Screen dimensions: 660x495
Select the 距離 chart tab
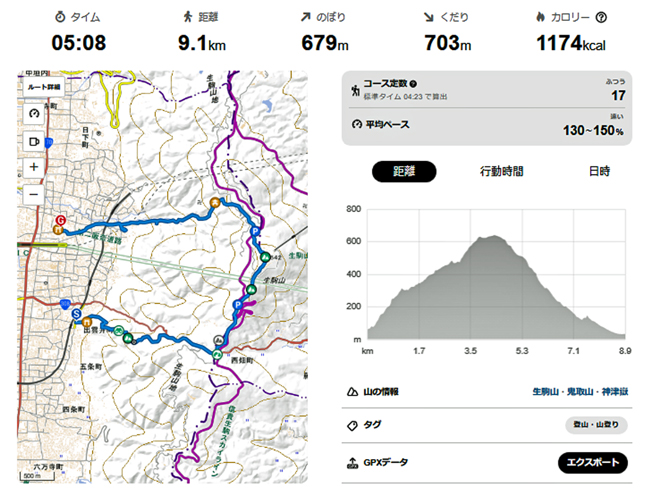[404, 171]
